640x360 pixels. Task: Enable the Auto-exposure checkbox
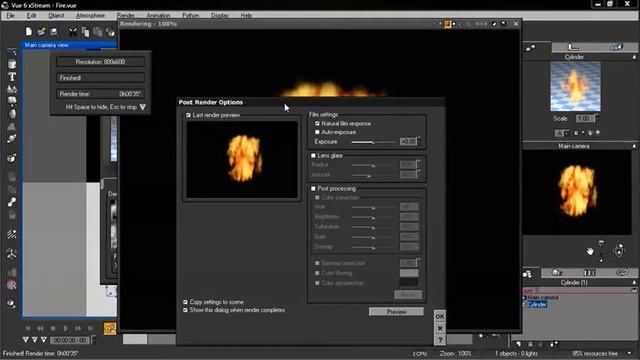(x=317, y=132)
